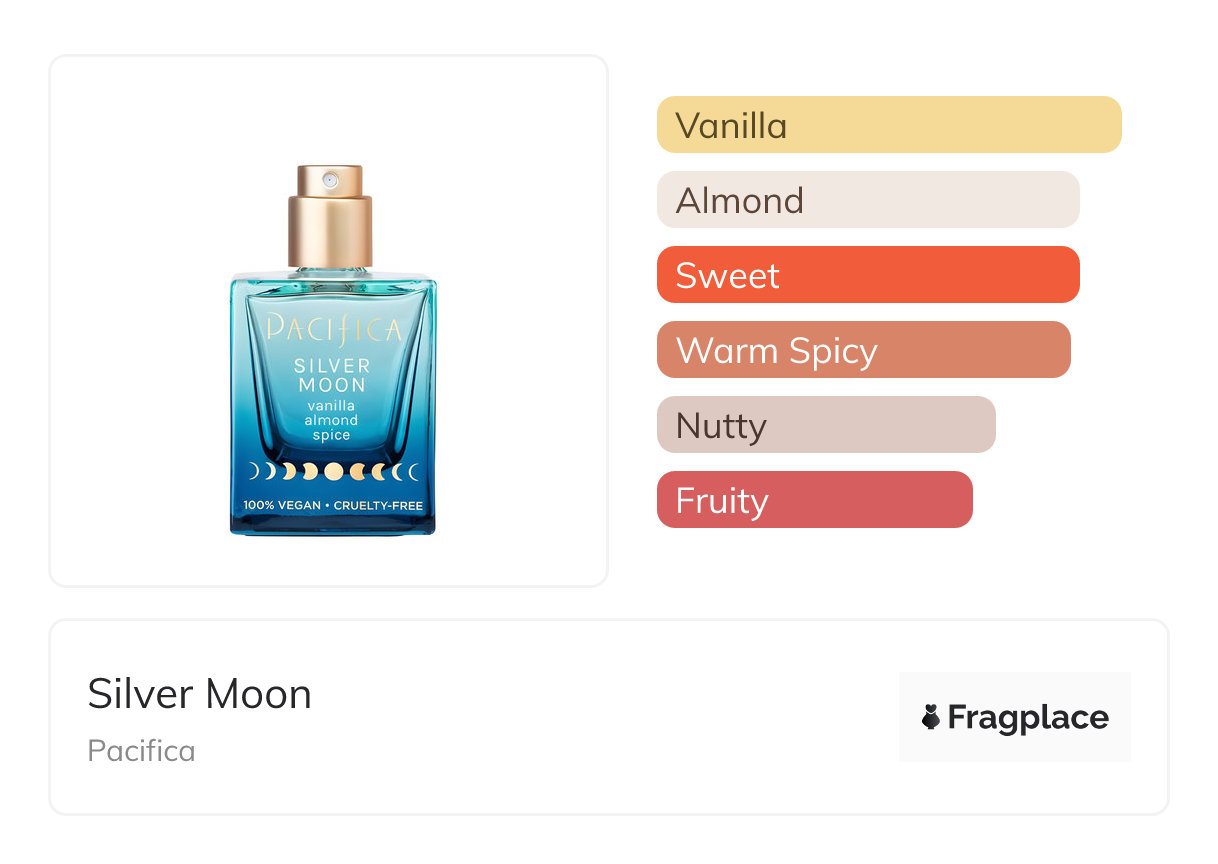The height and width of the screenshot is (864, 1218).
Task: Click the Fragplace badge box
Action: click(x=1015, y=717)
